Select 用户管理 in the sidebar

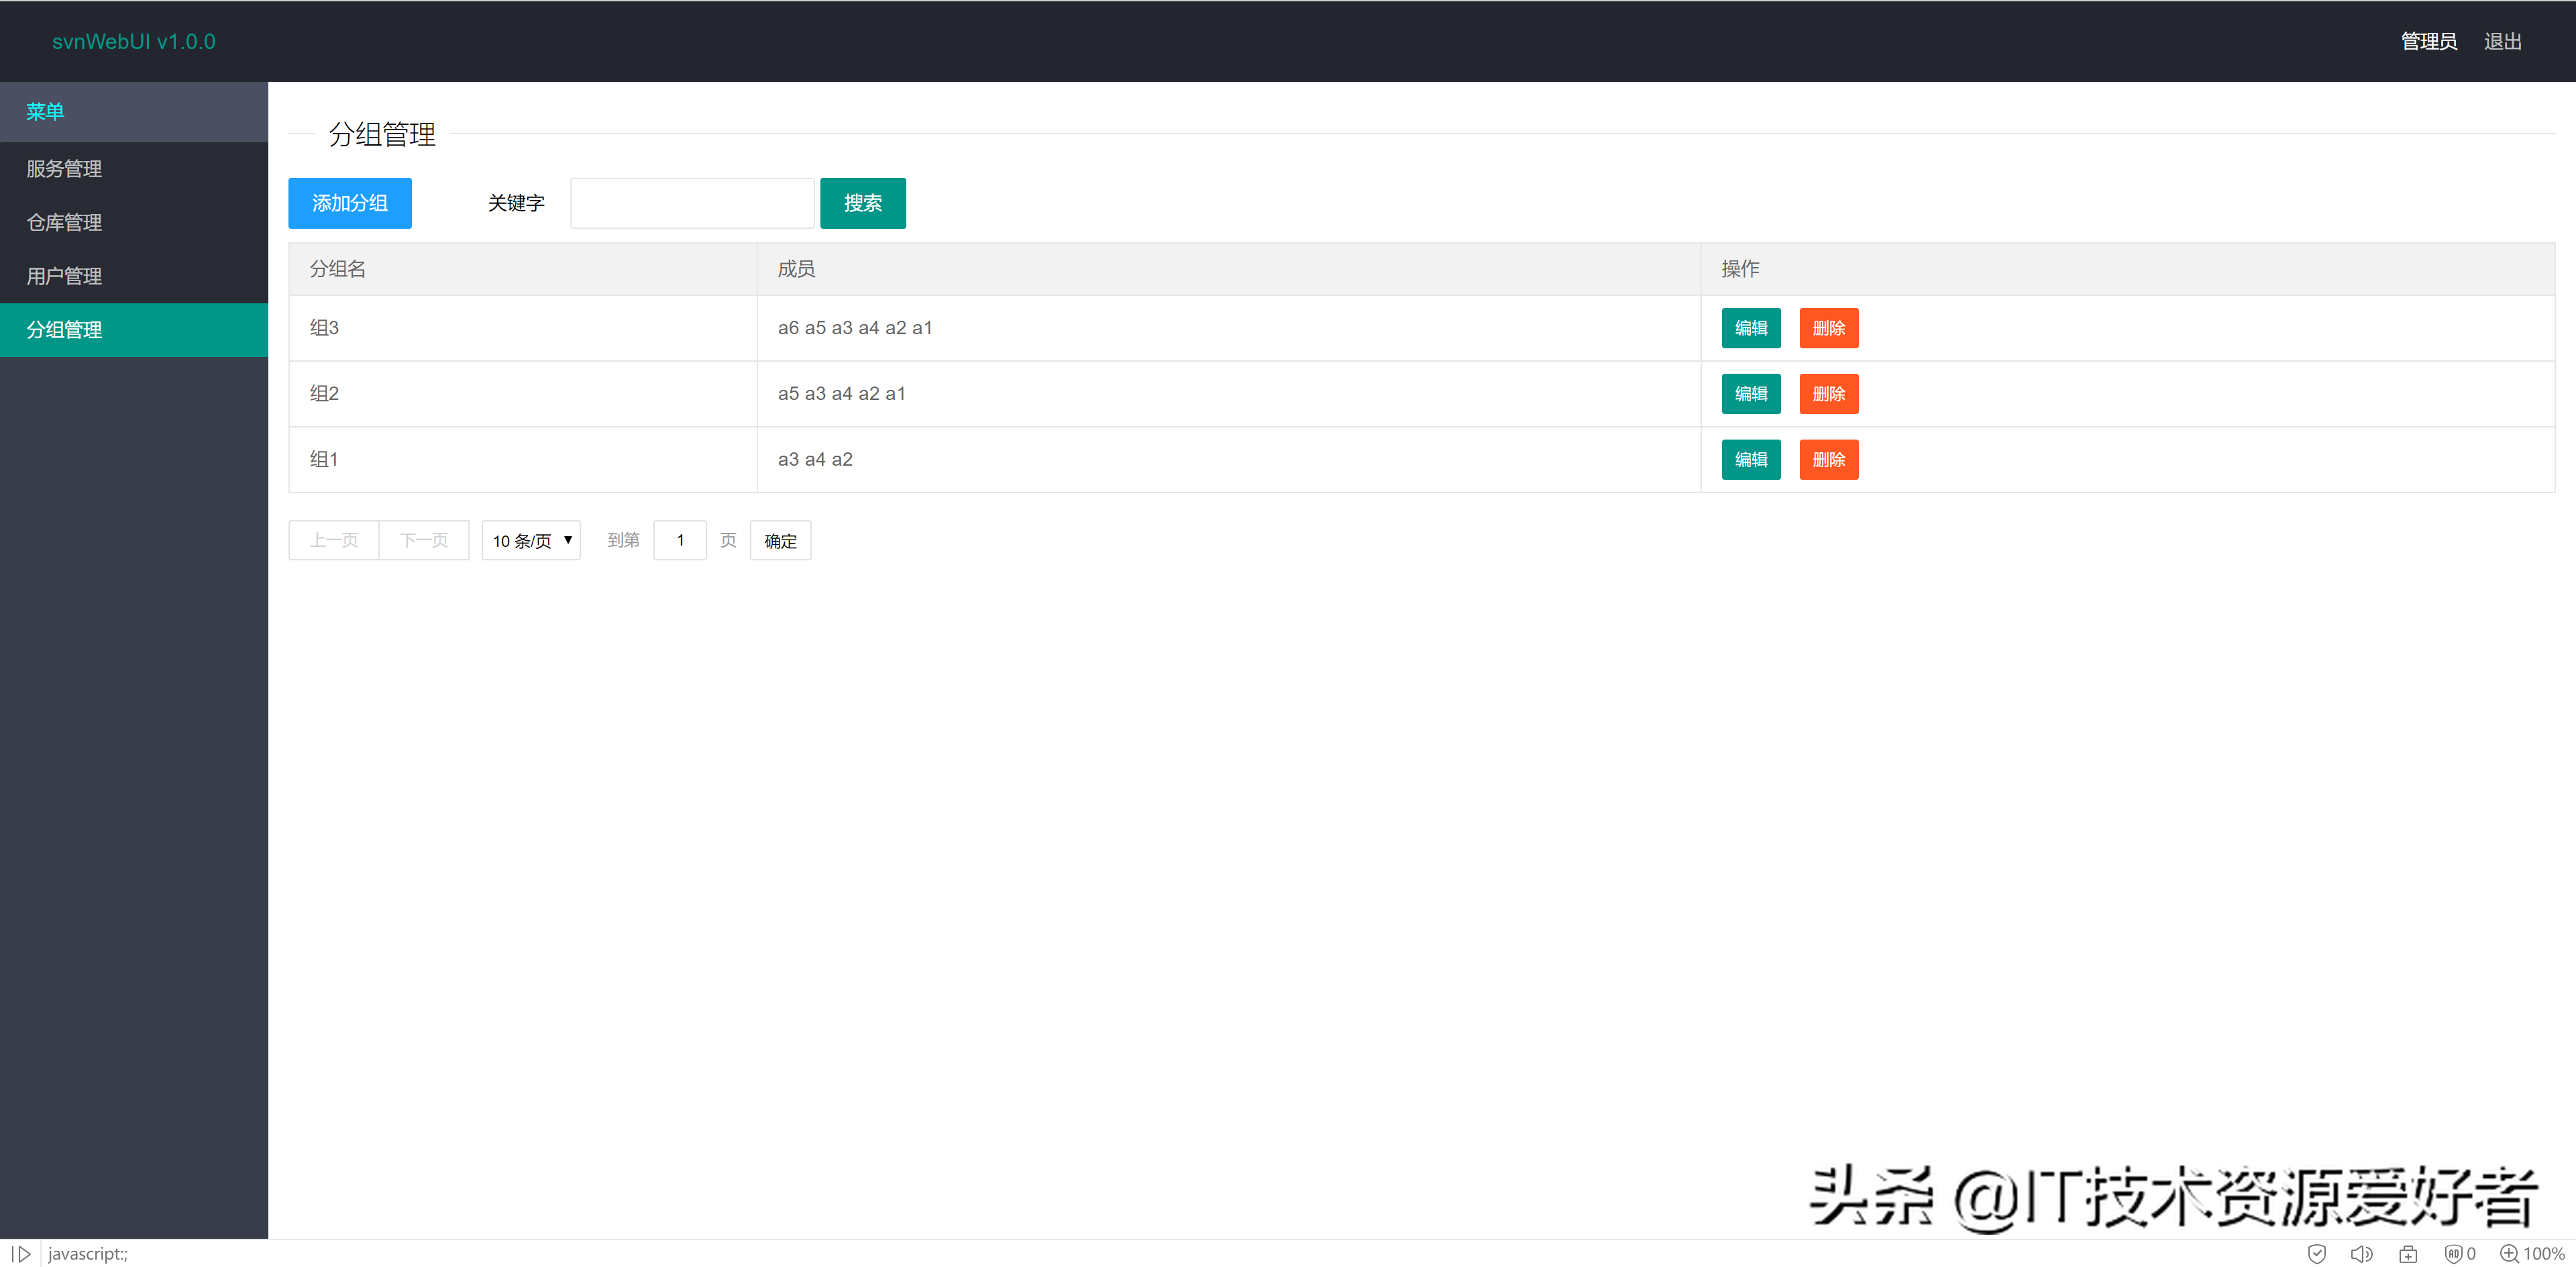63,276
